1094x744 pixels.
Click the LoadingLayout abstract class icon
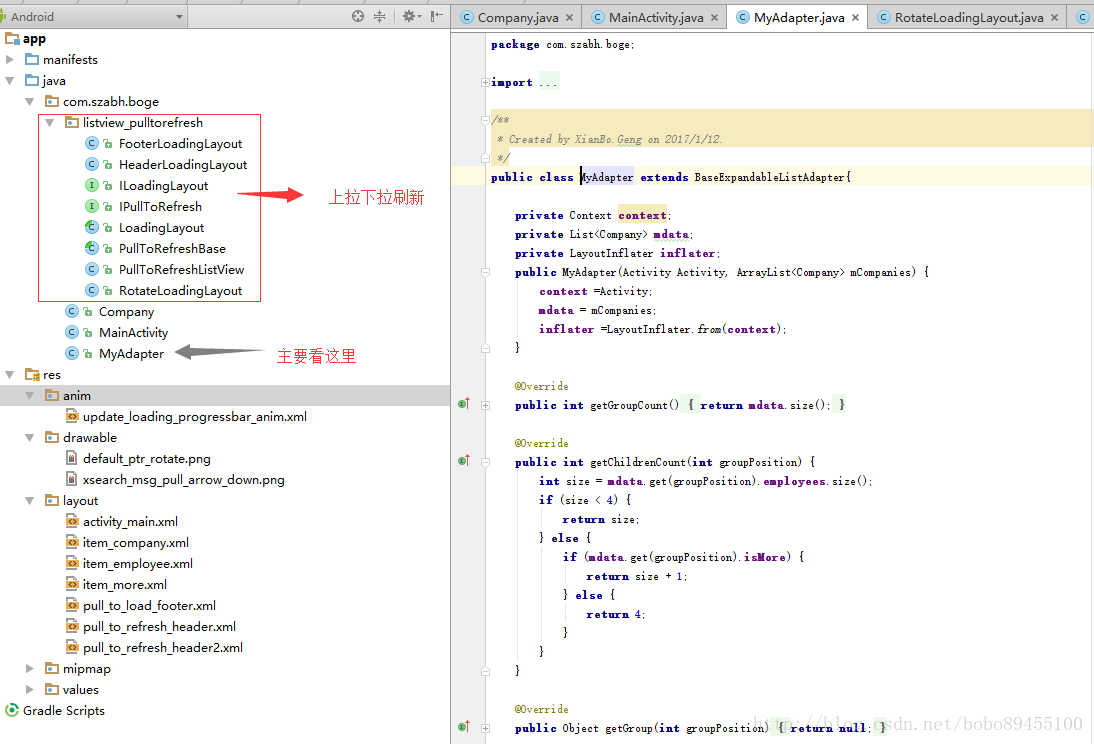tap(91, 227)
